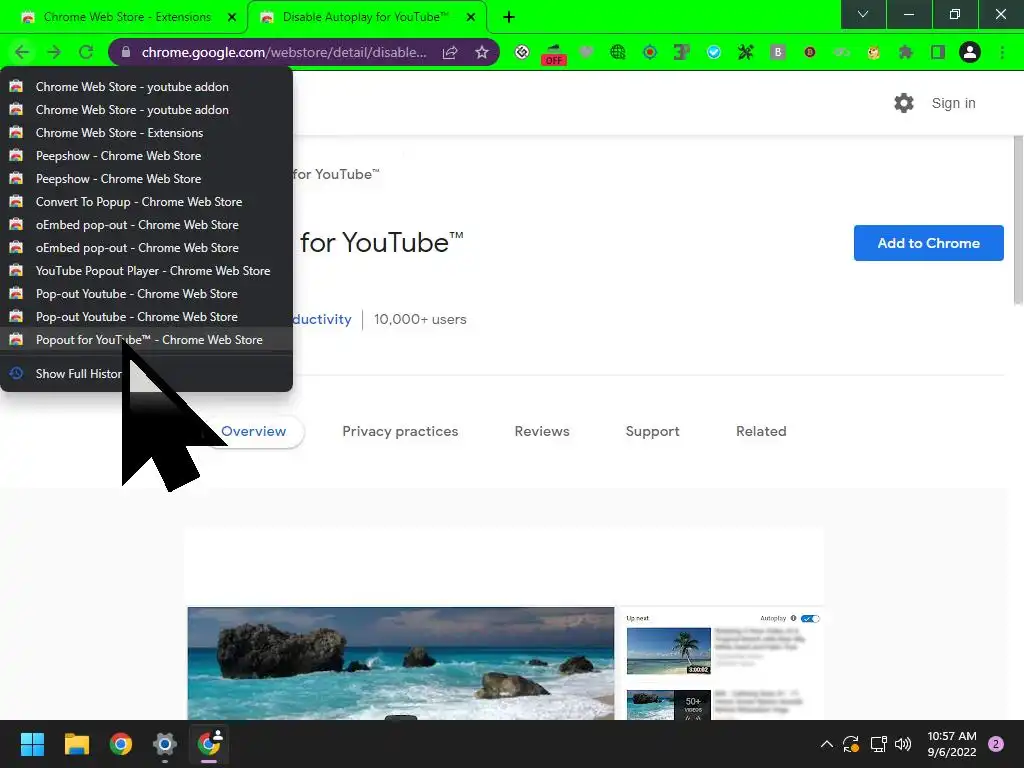Open the Privacy practices tab

click(x=400, y=432)
